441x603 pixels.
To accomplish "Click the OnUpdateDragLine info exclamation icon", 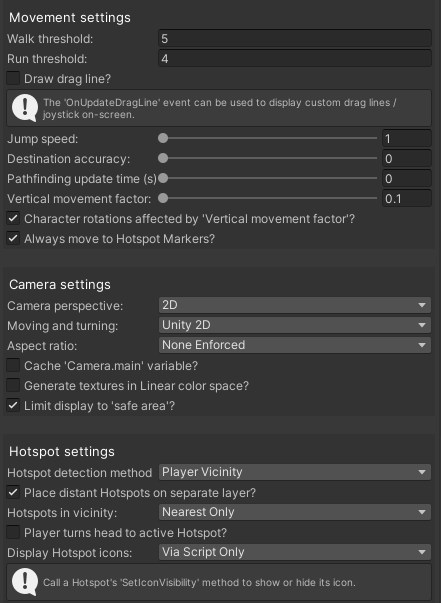I will [x=25, y=108].
